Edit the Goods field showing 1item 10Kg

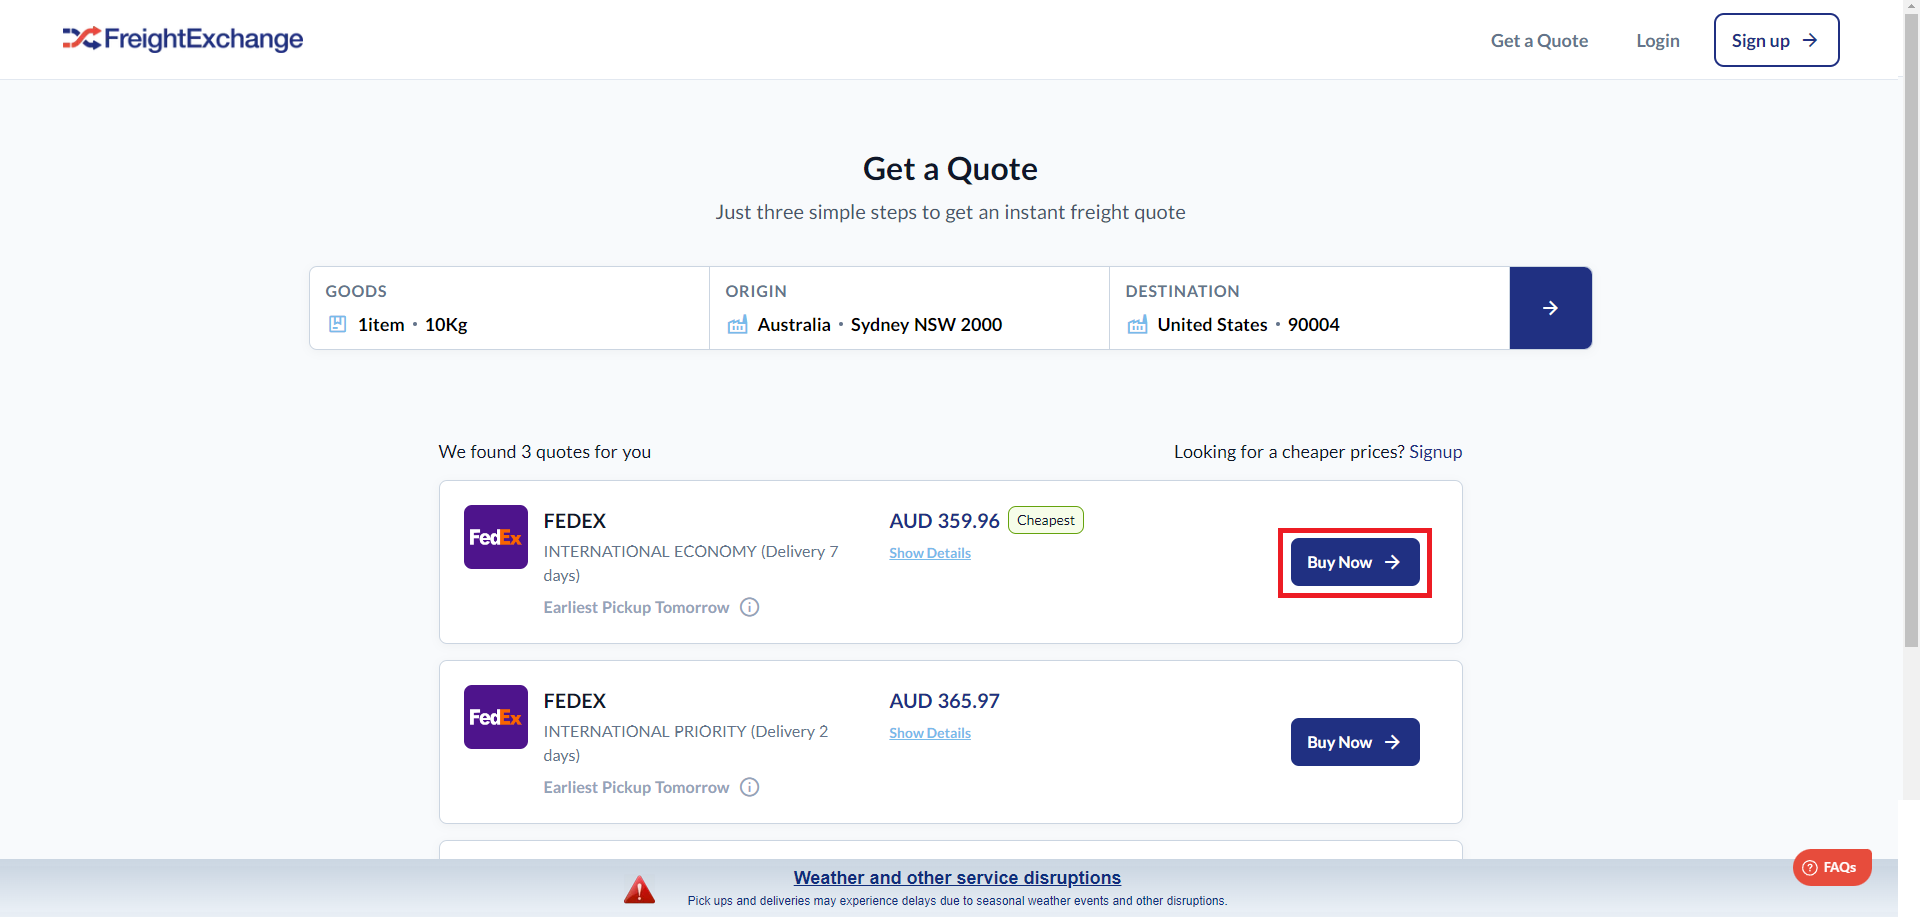click(509, 308)
